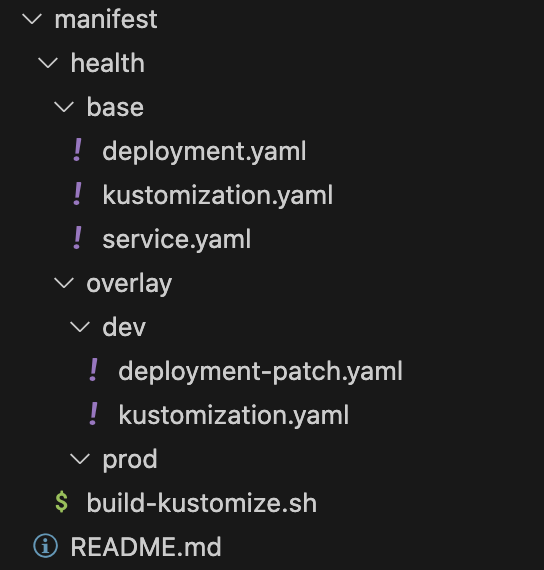Click the YAML icon beside base deployment.yaml
This screenshot has width=544, height=570.
(x=77, y=150)
